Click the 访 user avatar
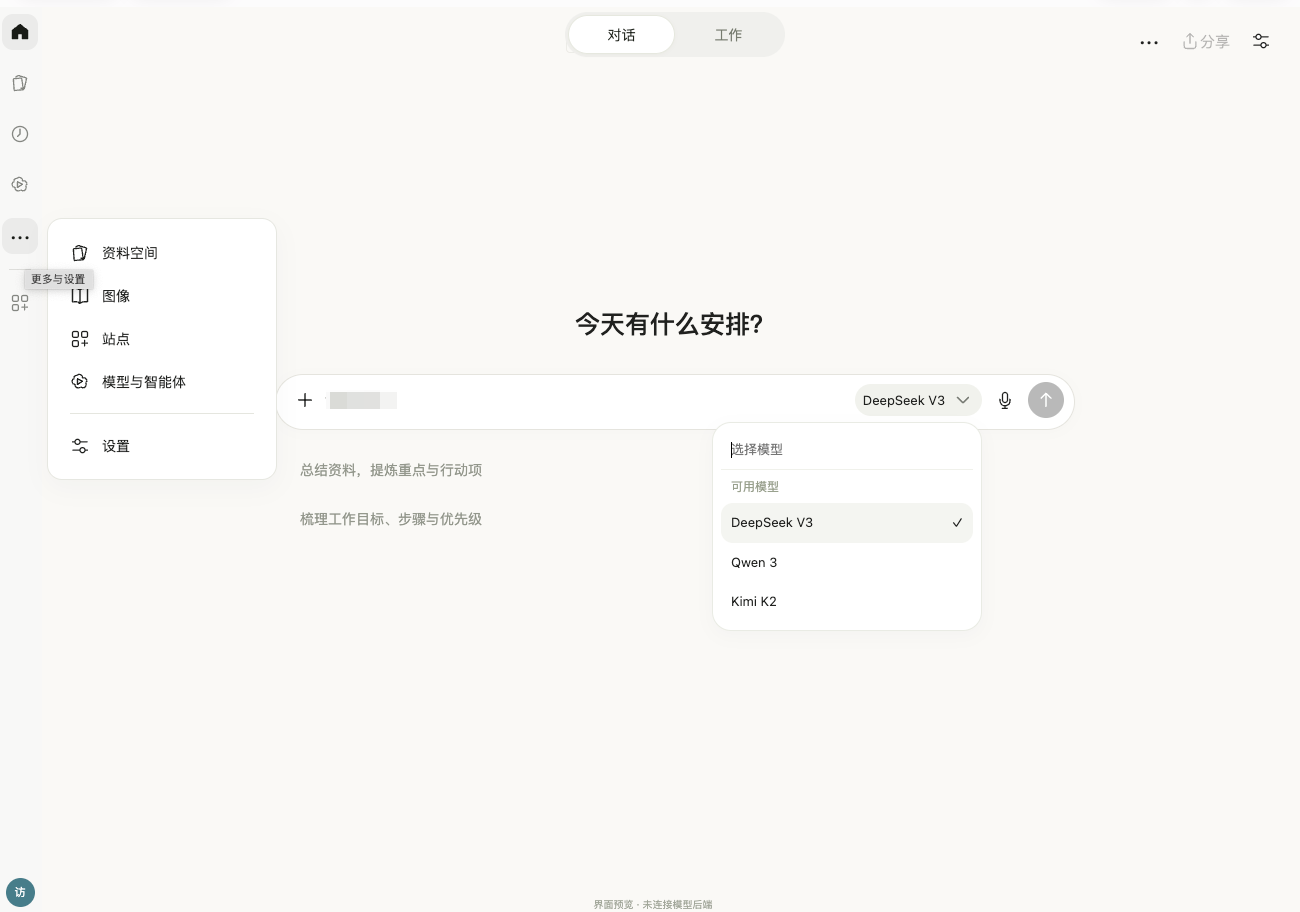Image resolution: width=1300 pixels, height=912 pixels. pos(20,892)
